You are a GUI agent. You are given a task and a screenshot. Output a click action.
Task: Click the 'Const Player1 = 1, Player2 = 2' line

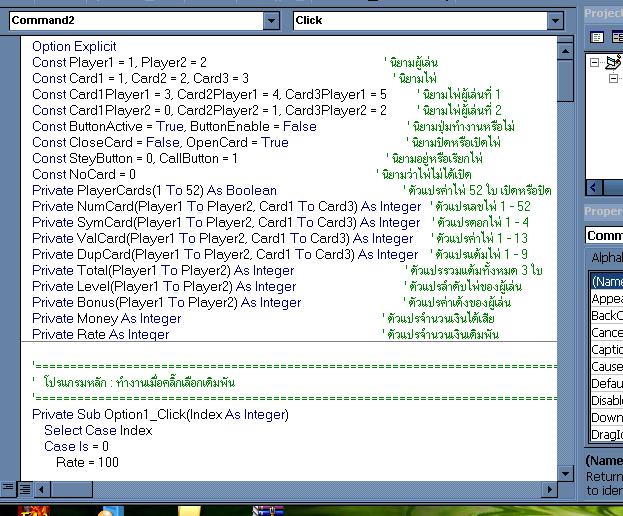pyautogui.click(x=119, y=62)
